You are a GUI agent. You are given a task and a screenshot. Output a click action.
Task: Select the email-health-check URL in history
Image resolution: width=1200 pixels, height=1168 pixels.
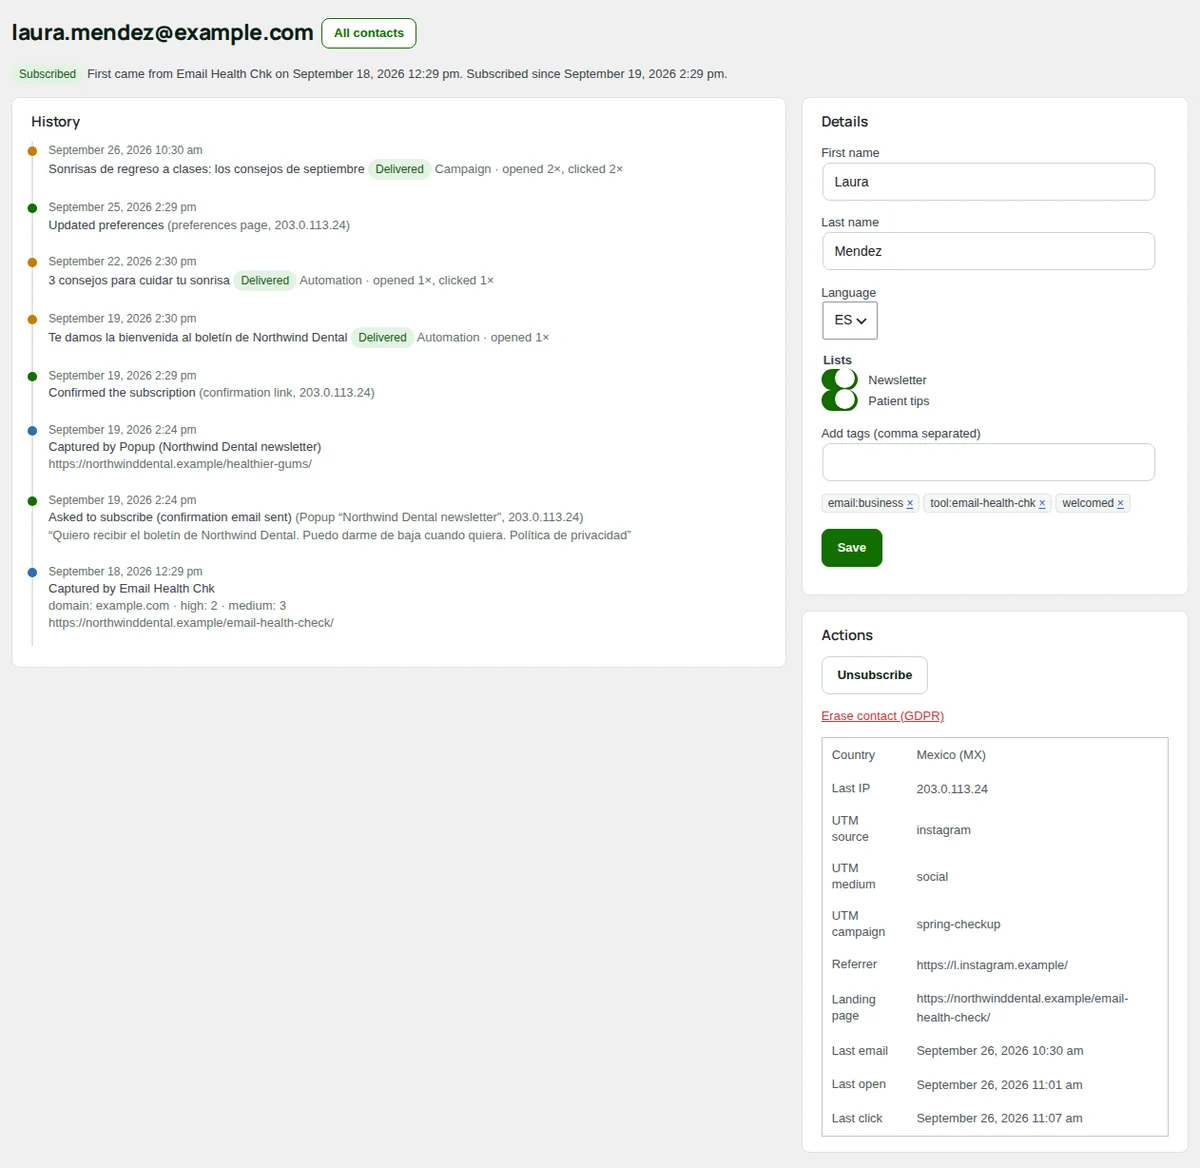191,623
